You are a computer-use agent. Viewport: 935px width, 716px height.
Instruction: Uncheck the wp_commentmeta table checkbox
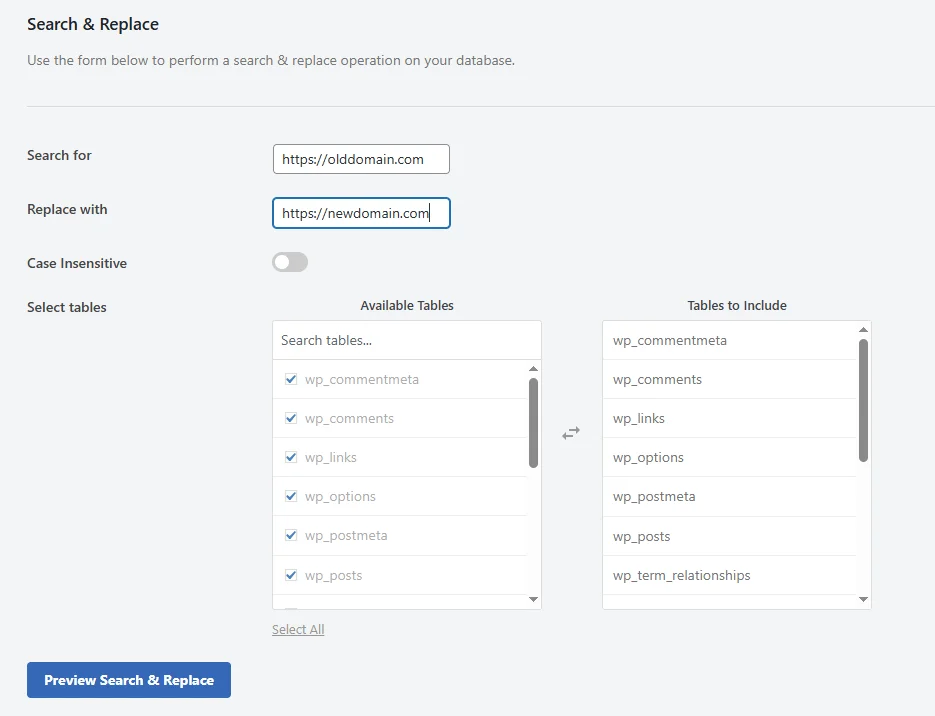(x=290, y=379)
